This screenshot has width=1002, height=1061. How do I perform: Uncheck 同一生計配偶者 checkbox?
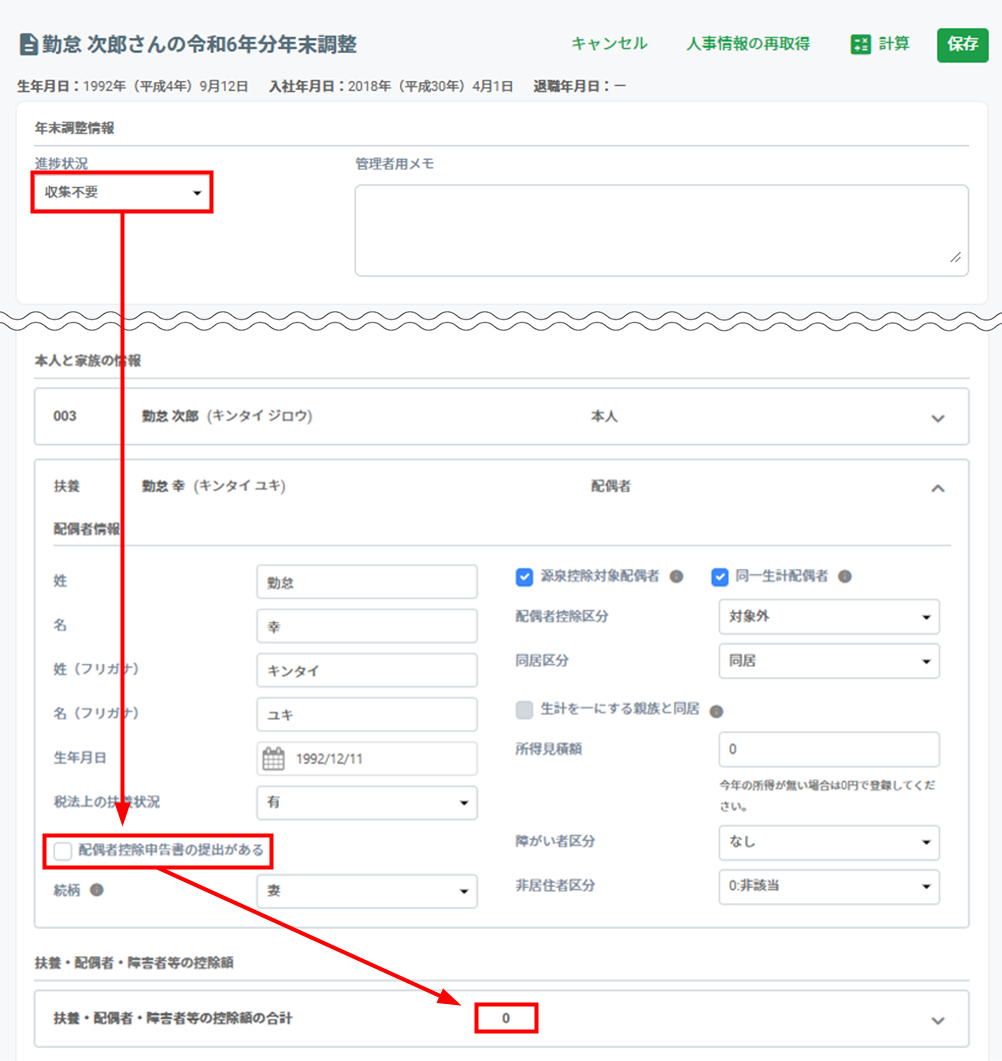pyautogui.click(x=720, y=577)
